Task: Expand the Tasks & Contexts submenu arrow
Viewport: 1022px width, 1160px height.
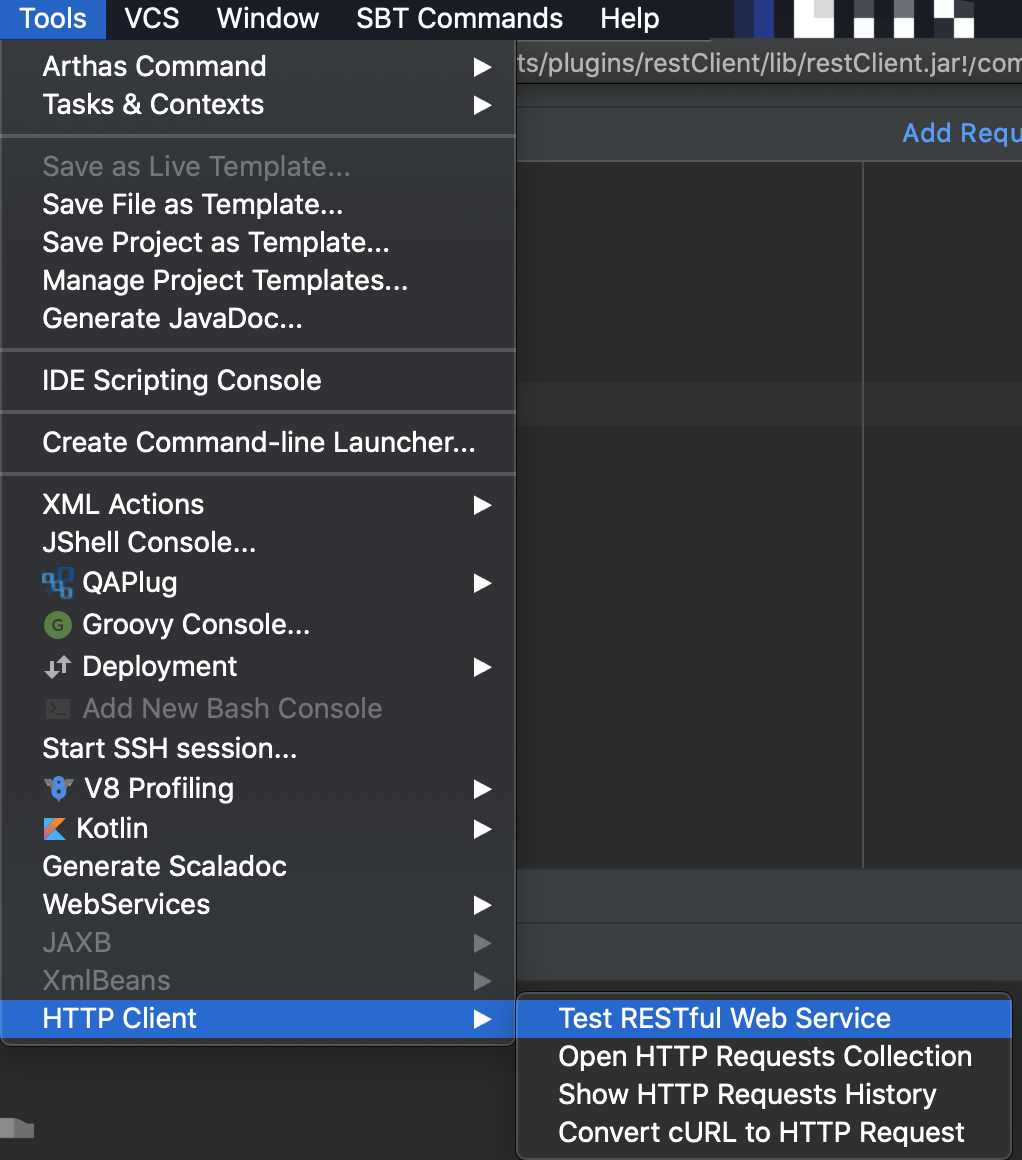Action: point(483,105)
